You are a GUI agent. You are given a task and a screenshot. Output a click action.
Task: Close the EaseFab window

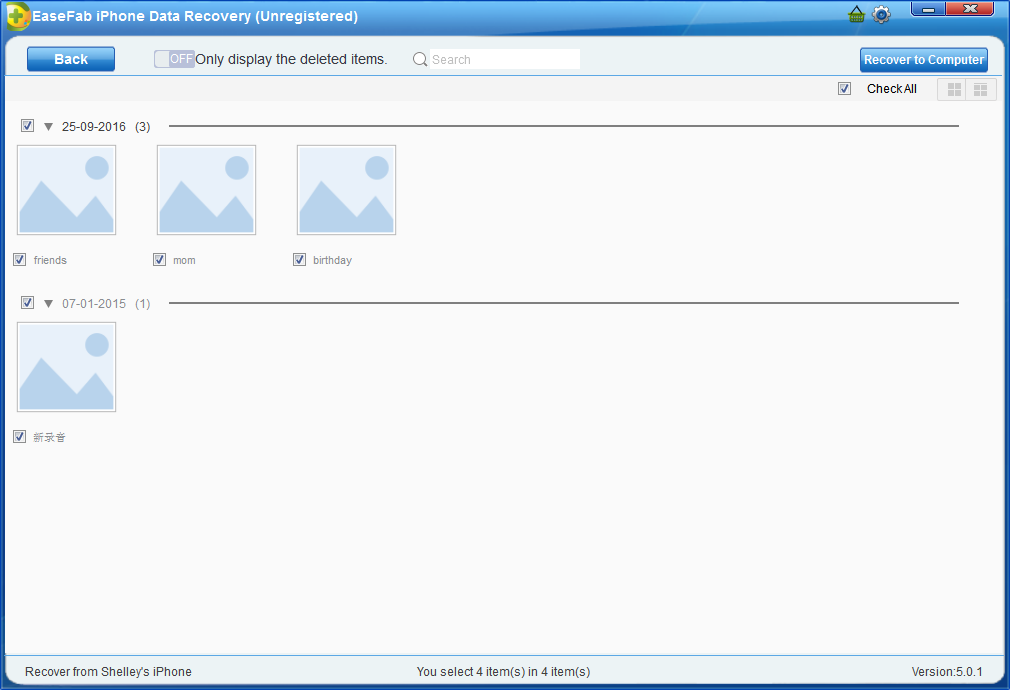click(x=970, y=9)
